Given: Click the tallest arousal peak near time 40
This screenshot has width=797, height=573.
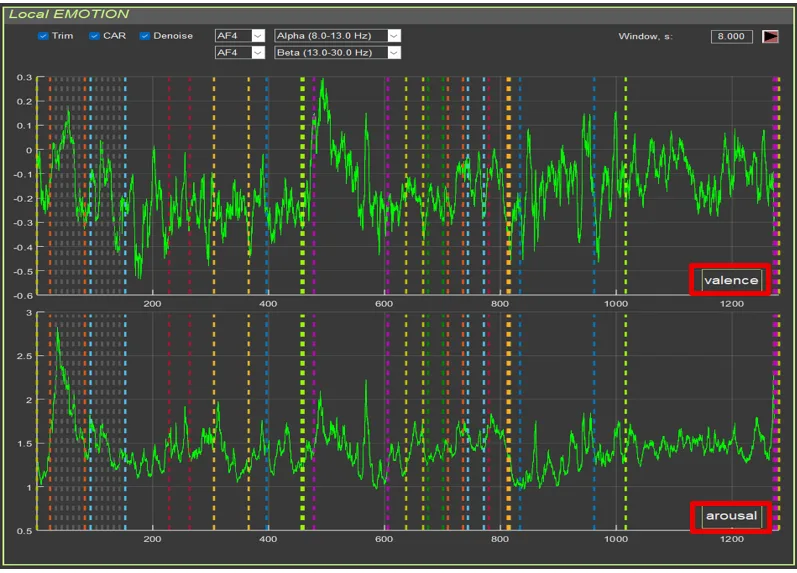Looking at the screenshot, I should point(58,328).
